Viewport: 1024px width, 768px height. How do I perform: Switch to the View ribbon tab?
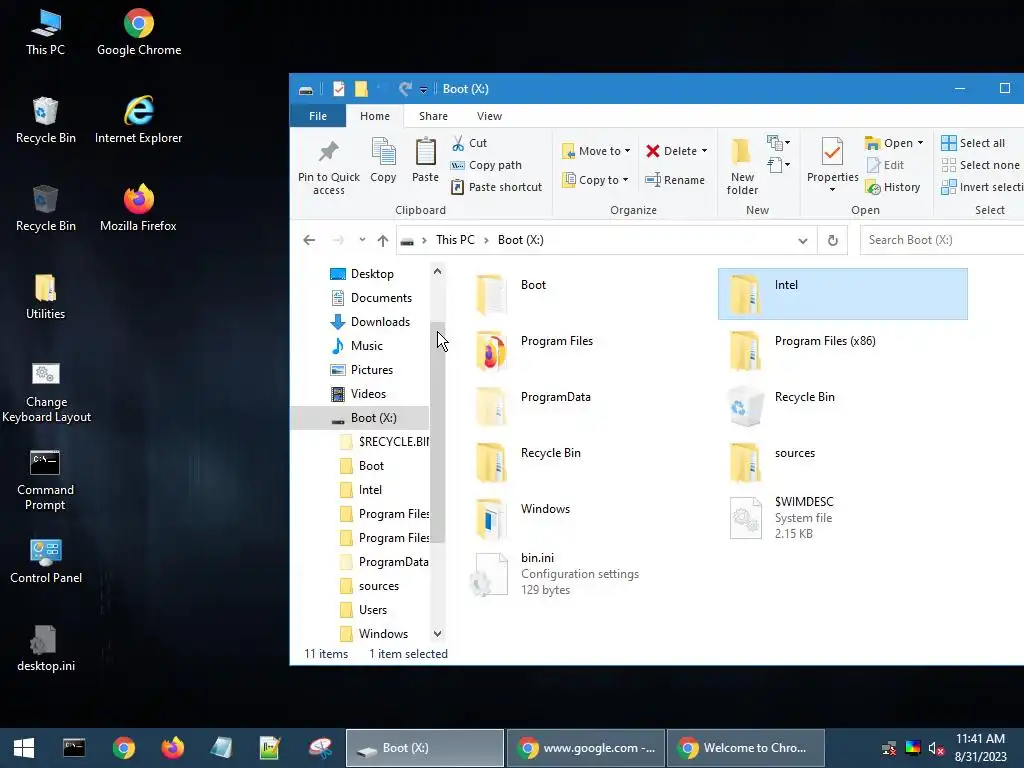click(489, 116)
